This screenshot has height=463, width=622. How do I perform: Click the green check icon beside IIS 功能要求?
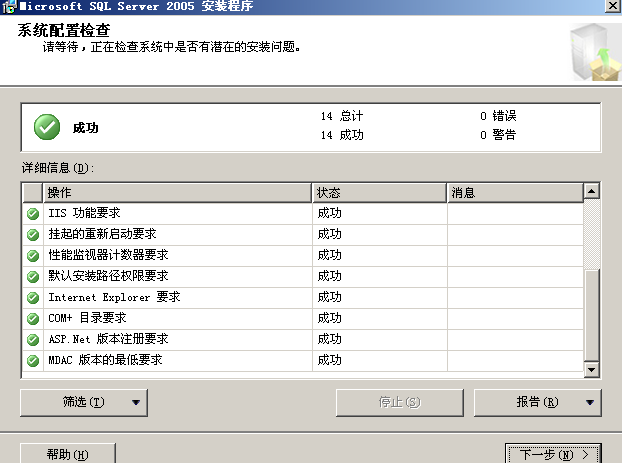(33, 214)
